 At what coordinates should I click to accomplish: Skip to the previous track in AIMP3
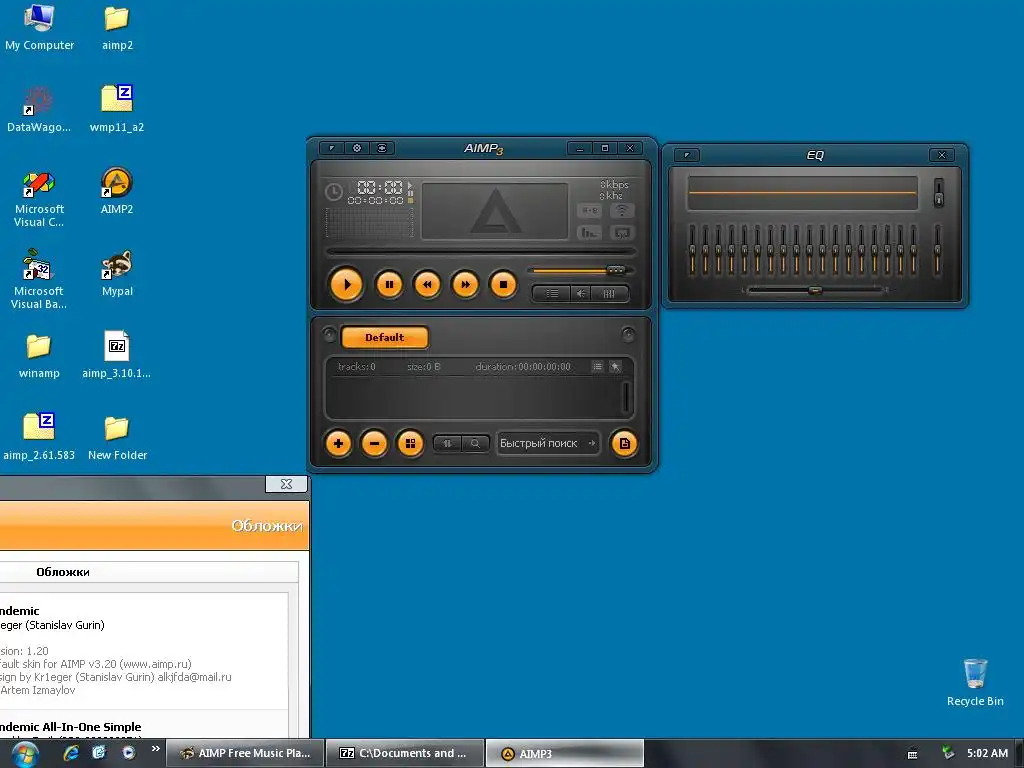click(x=427, y=285)
